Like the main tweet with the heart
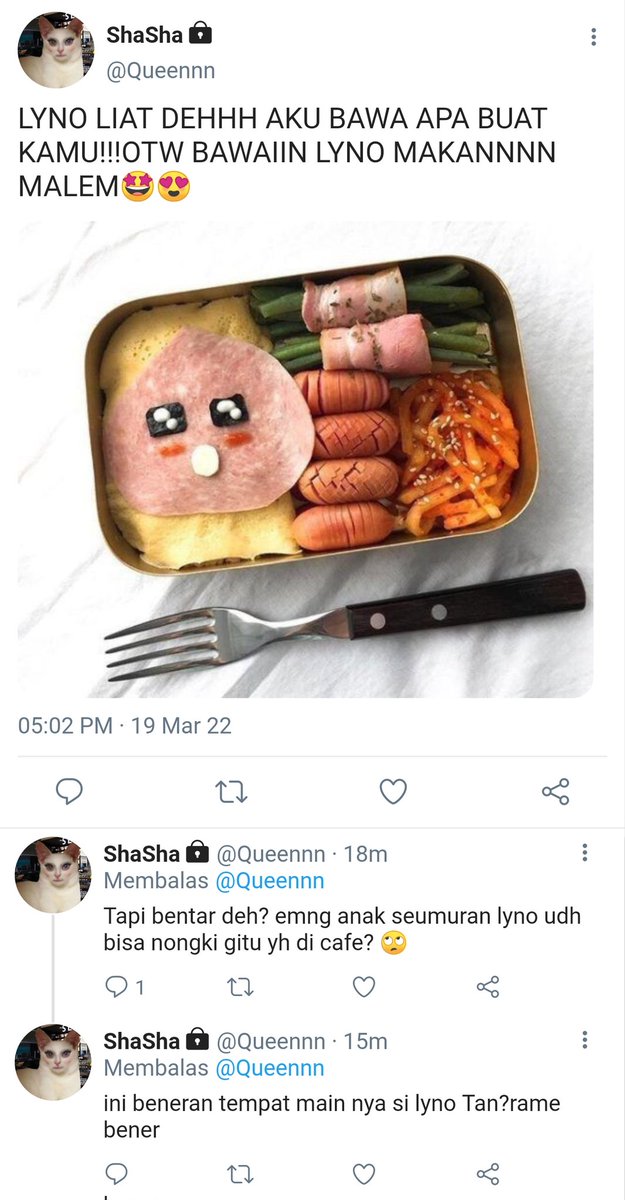 (x=393, y=792)
